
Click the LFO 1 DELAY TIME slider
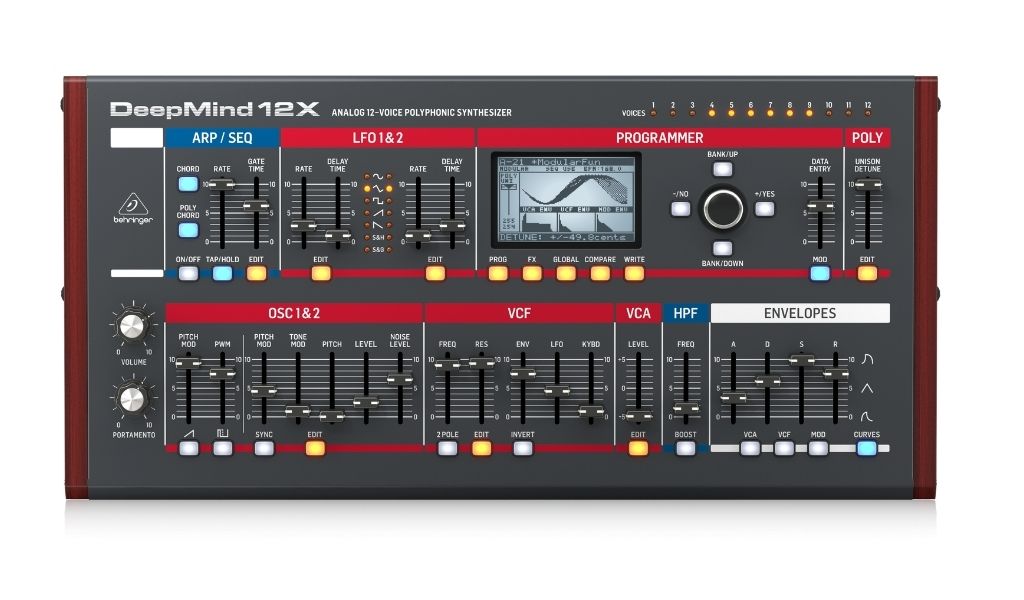pyautogui.click(x=338, y=212)
